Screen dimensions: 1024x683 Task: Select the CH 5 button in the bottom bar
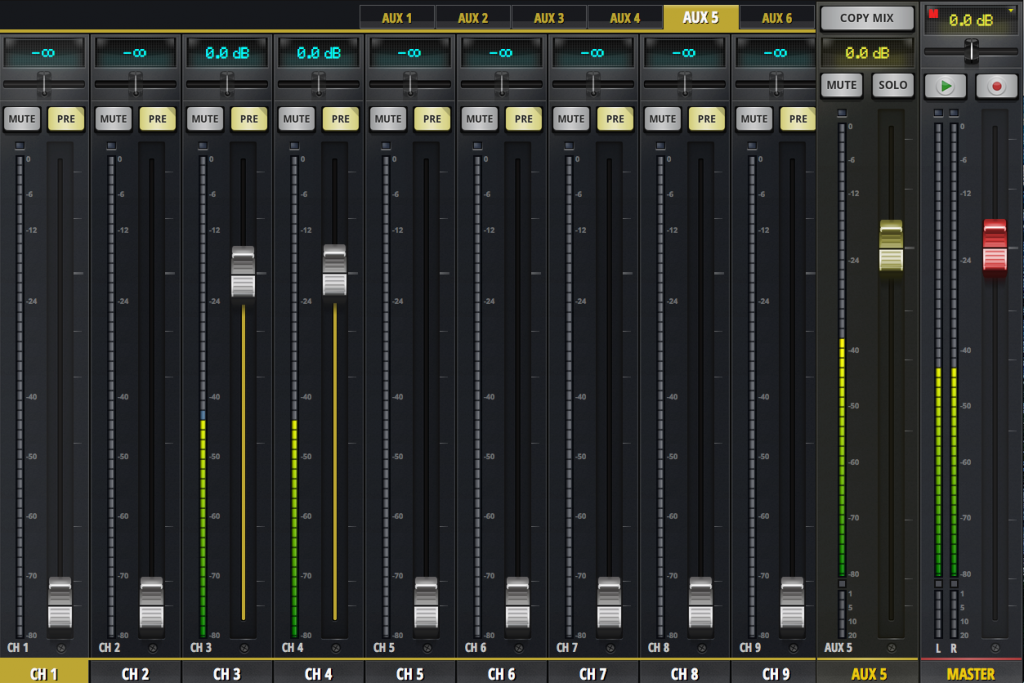pos(409,673)
